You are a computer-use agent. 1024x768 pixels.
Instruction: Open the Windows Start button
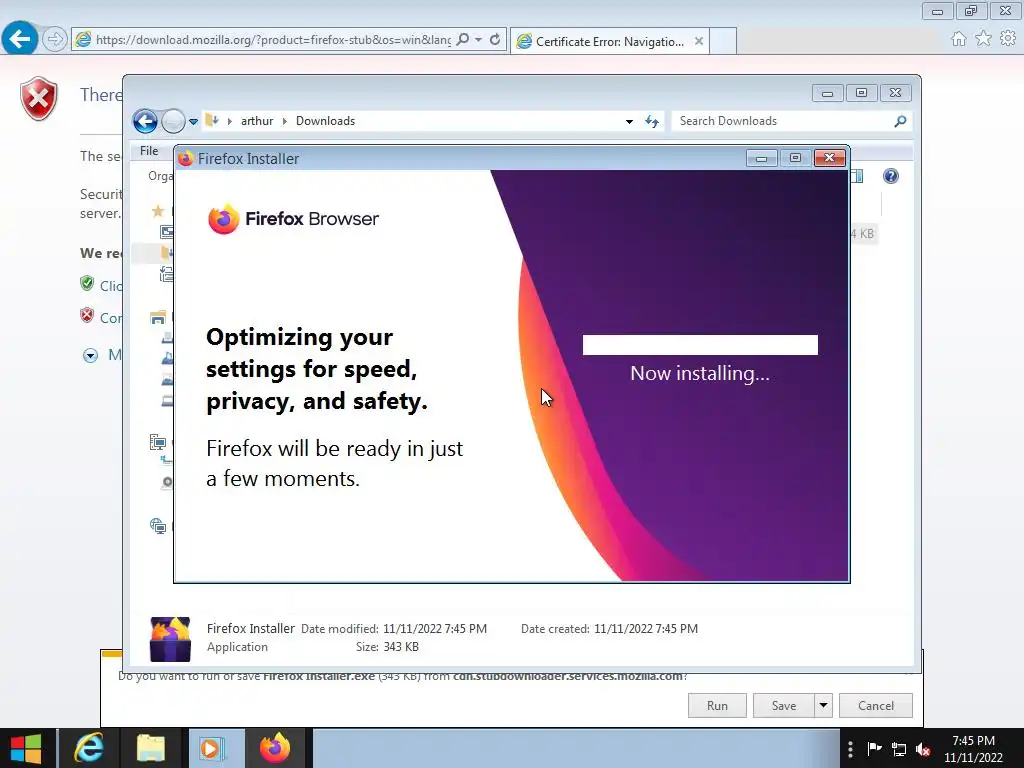26,748
